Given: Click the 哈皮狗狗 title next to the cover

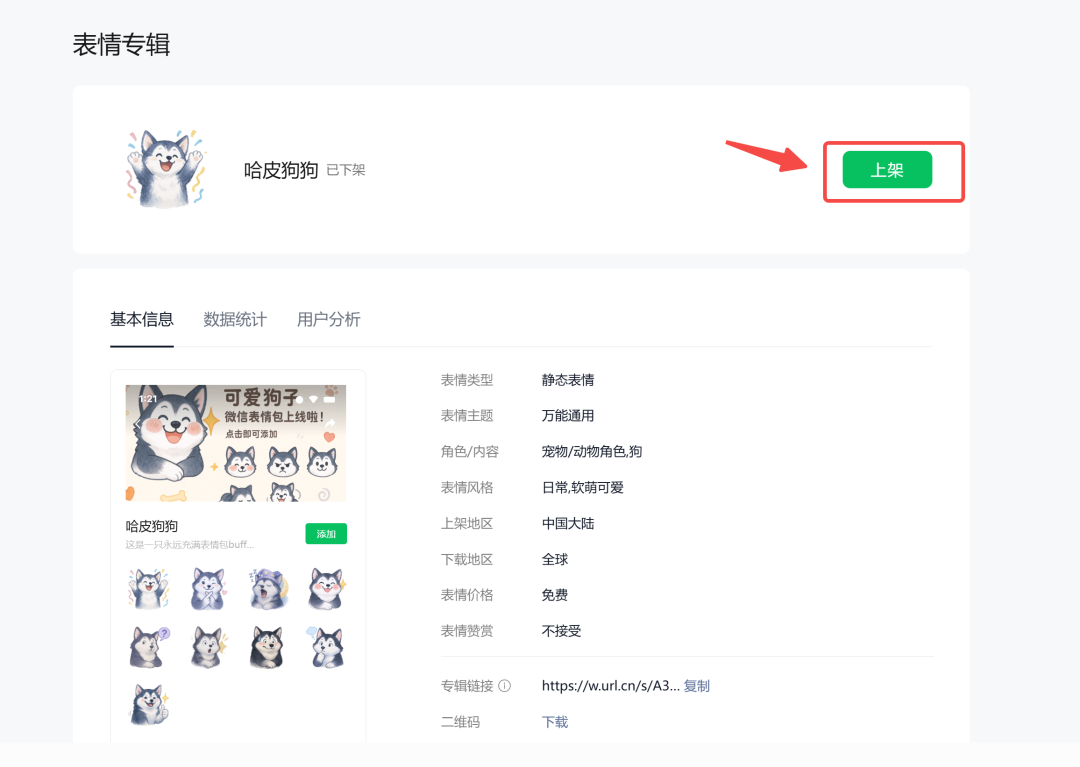Looking at the screenshot, I should (x=281, y=170).
